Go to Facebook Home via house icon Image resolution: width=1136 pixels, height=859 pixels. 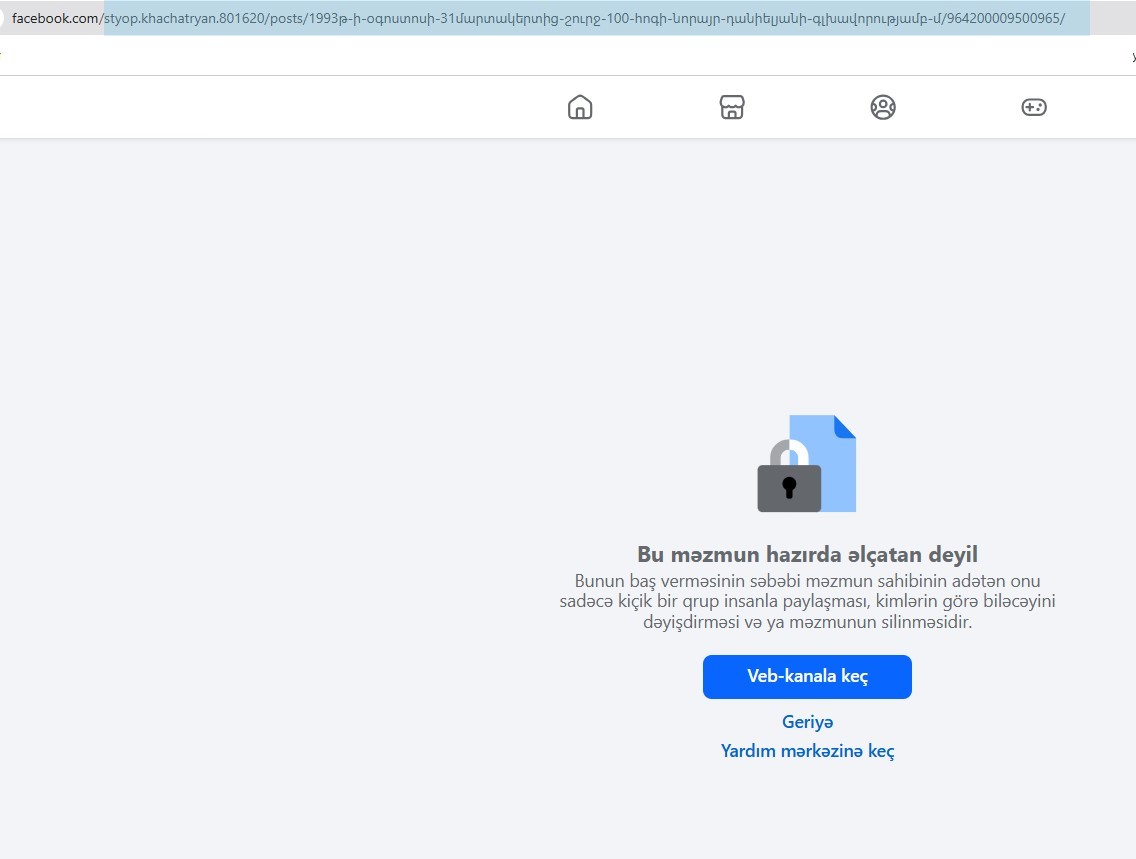(580, 107)
